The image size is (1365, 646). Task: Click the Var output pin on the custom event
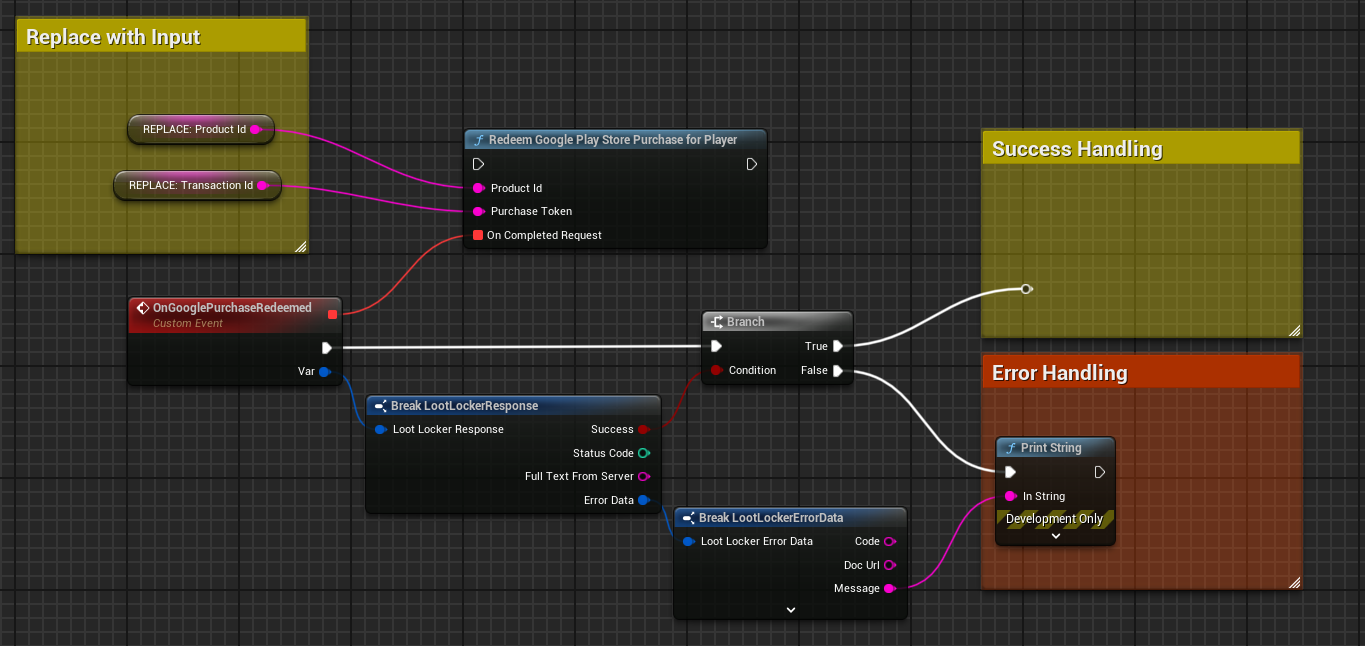click(325, 372)
